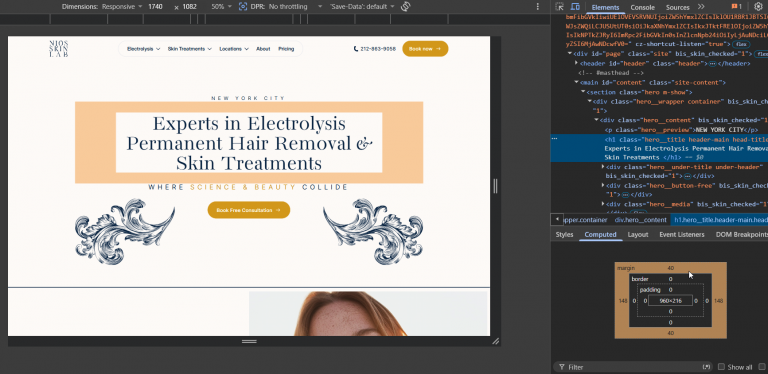Open the 50% zoom dropdown
This screenshot has width=768, height=374.
point(221,7)
